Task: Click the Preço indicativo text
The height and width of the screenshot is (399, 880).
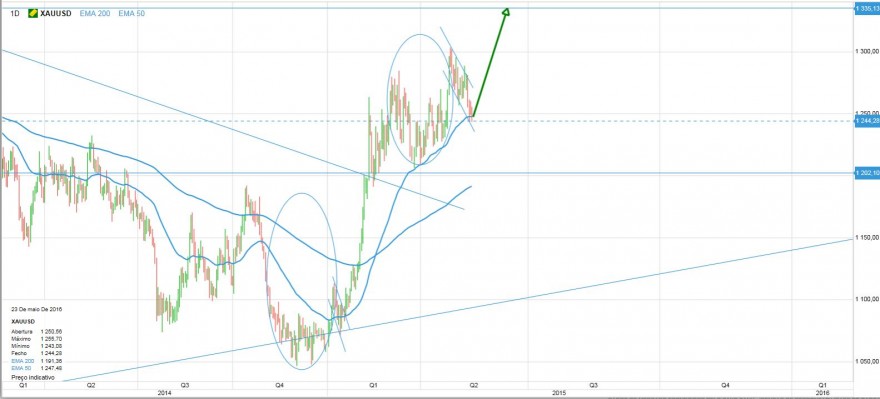Action: (x=33, y=378)
